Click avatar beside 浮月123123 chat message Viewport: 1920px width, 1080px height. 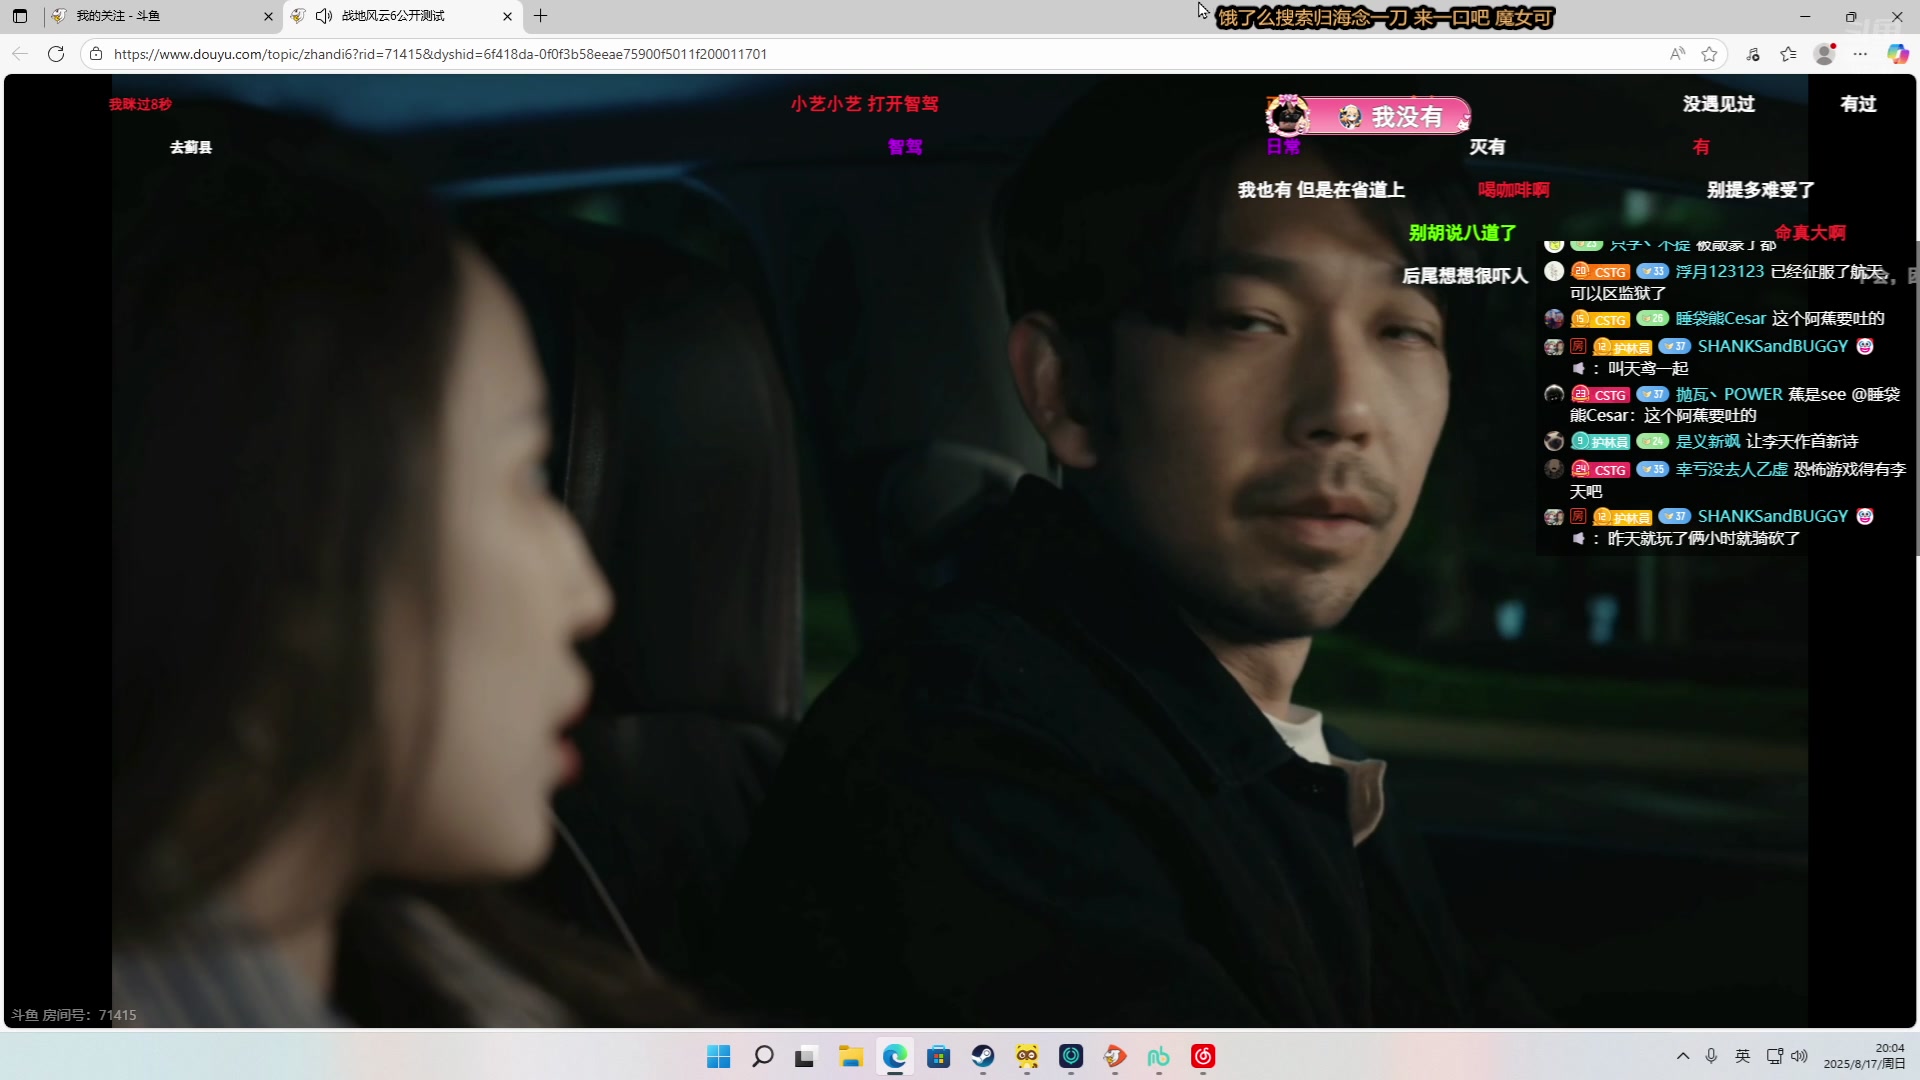[1554, 271]
